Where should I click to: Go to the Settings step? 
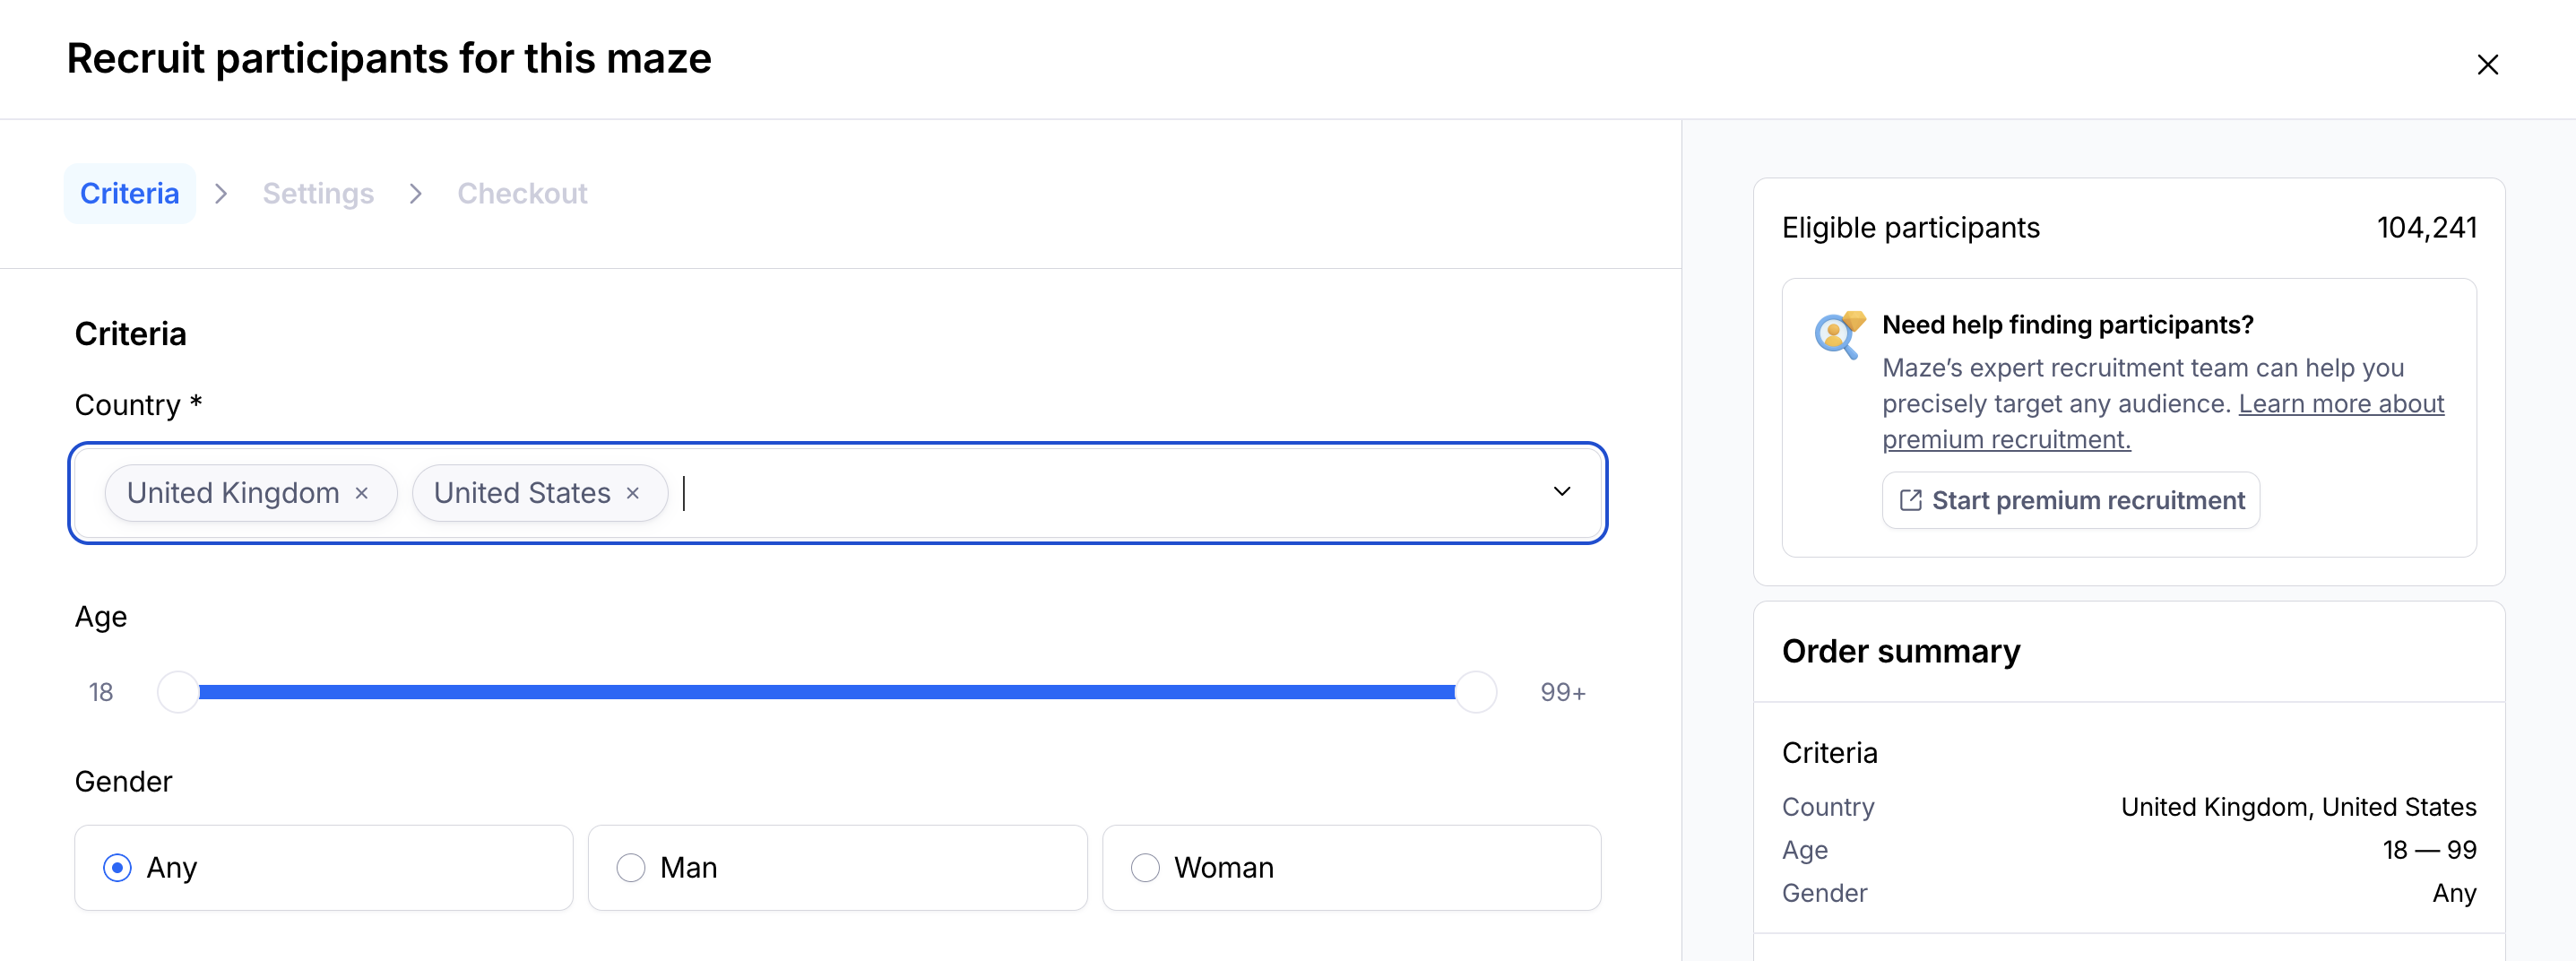pyautogui.click(x=318, y=193)
